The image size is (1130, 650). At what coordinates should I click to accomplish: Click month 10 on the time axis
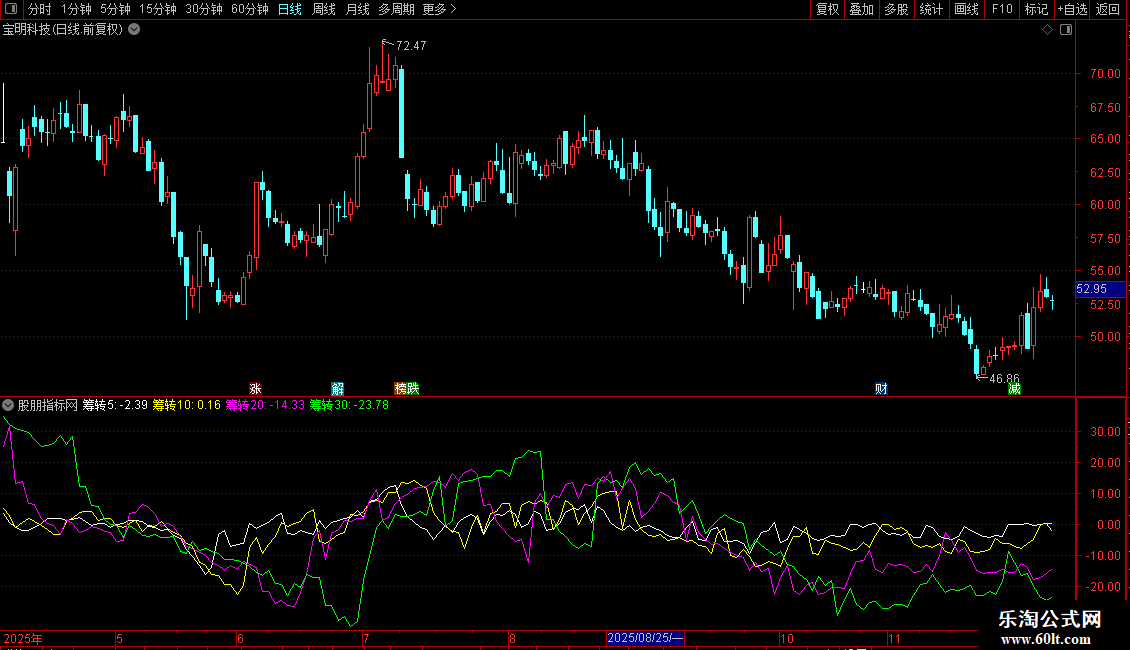[x=787, y=638]
